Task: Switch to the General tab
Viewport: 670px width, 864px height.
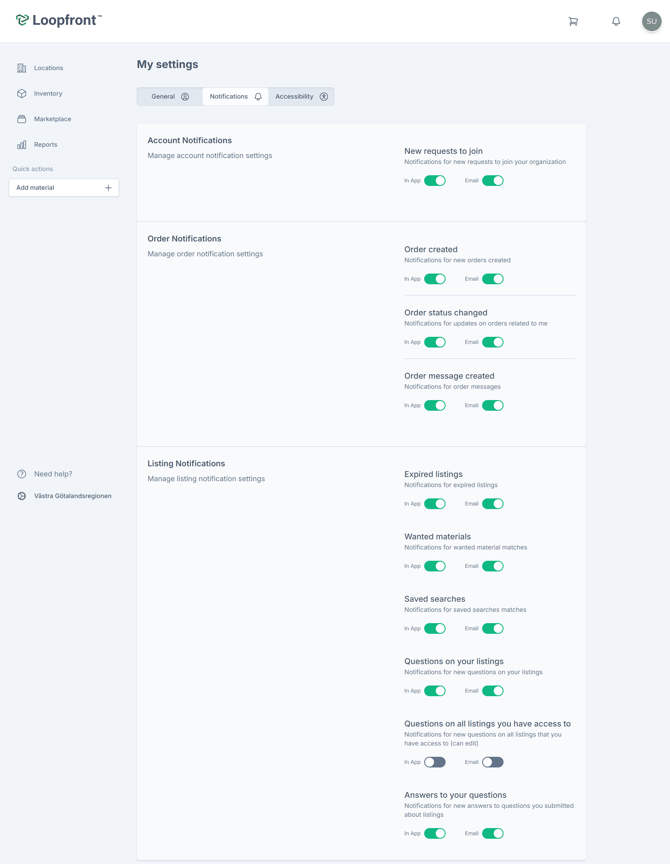Action: [170, 96]
